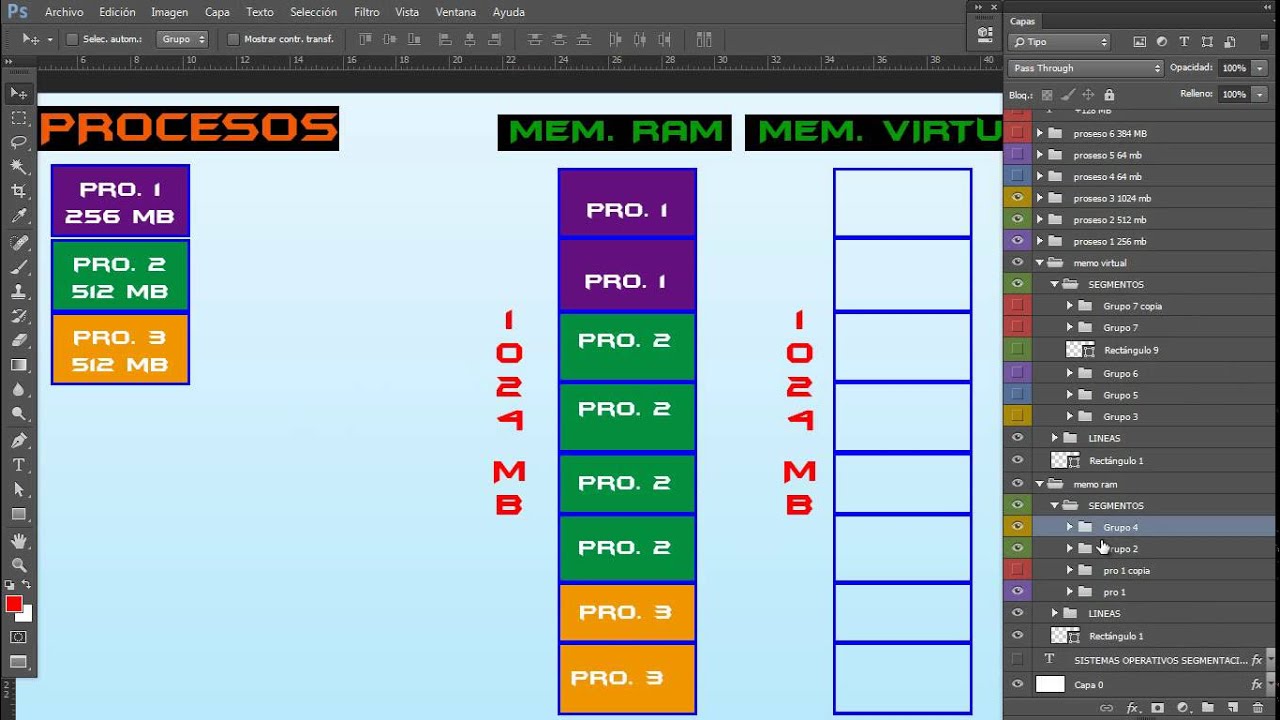The width and height of the screenshot is (1280, 720).
Task: Select the Zoom tool
Action: (18, 565)
